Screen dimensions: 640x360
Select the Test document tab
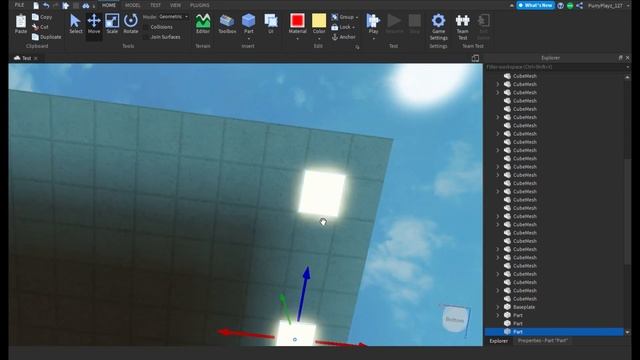[26, 58]
